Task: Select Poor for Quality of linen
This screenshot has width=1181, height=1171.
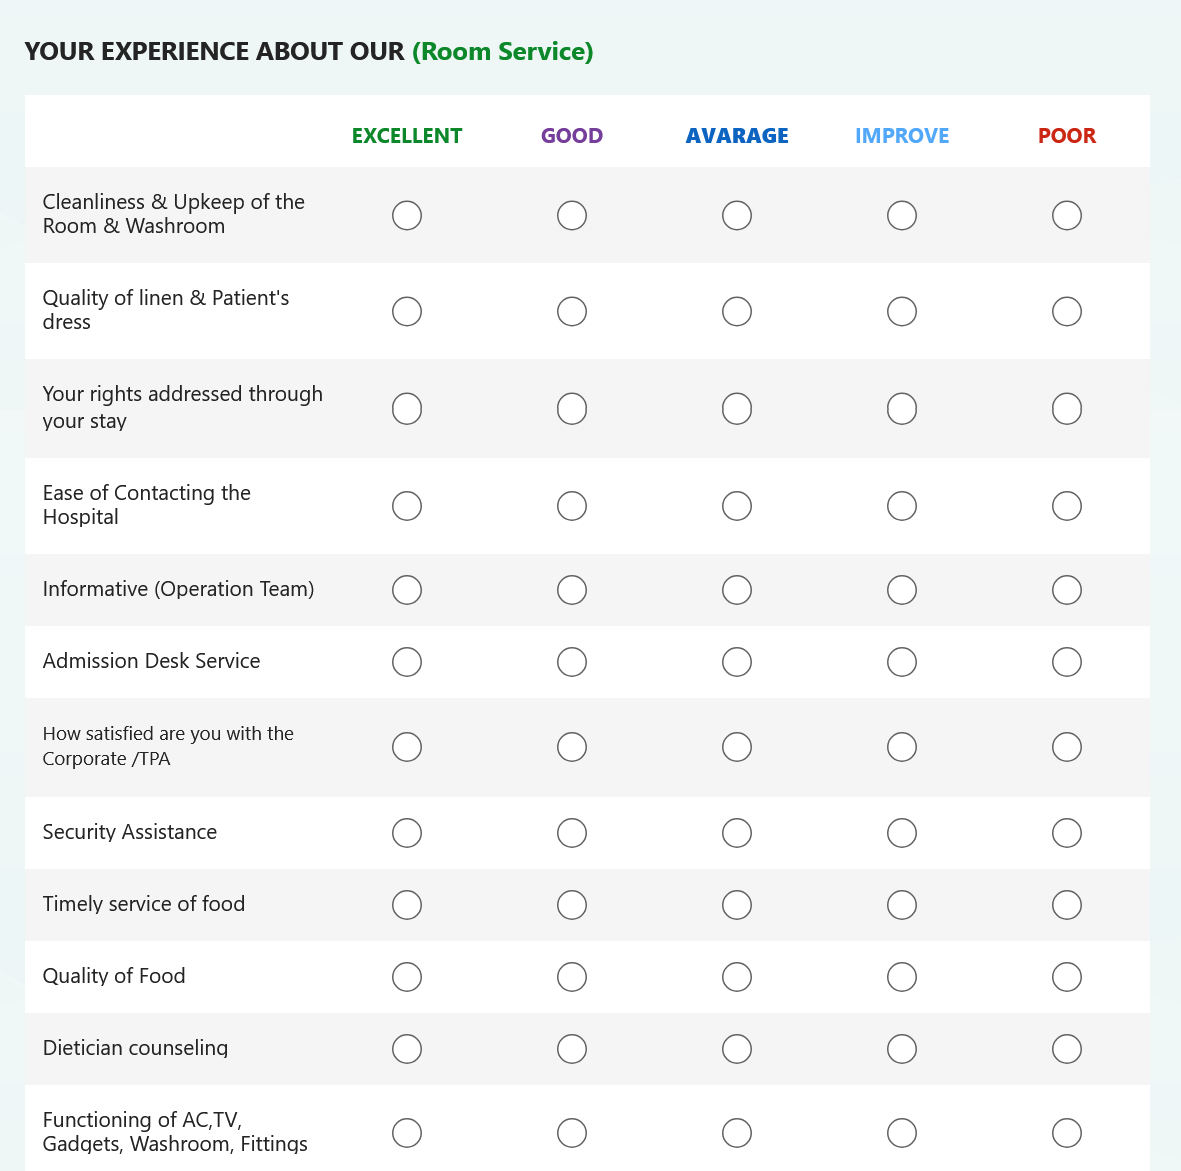Action: (1067, 312)
